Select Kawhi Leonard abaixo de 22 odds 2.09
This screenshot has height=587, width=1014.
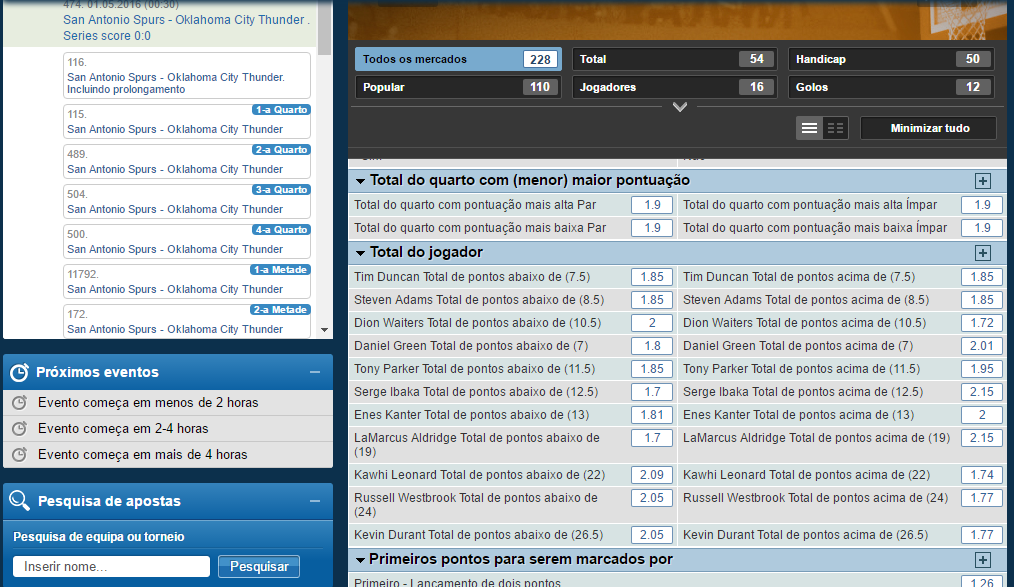point(652,475)
